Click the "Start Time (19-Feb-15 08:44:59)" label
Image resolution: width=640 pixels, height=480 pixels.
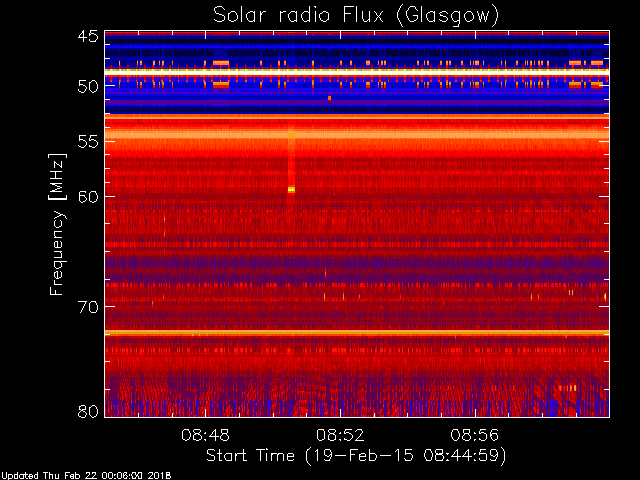[x=356, y=456]
